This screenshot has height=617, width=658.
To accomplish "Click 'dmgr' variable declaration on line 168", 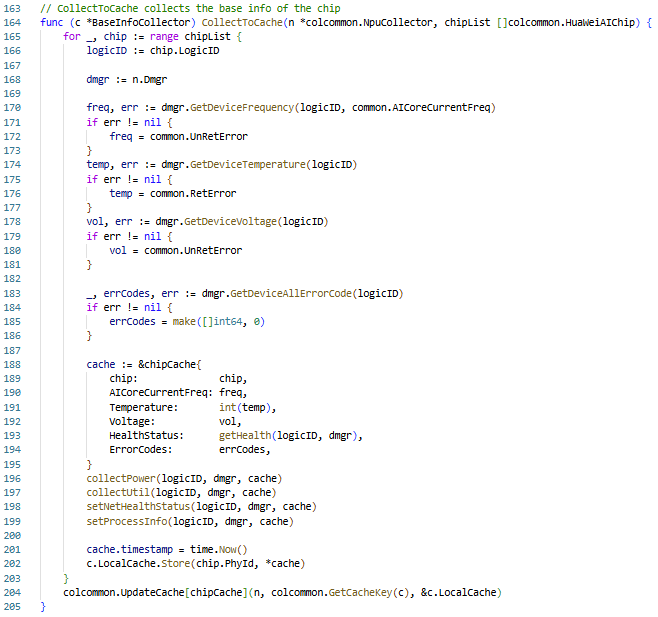I will click(x=98, y=80).
